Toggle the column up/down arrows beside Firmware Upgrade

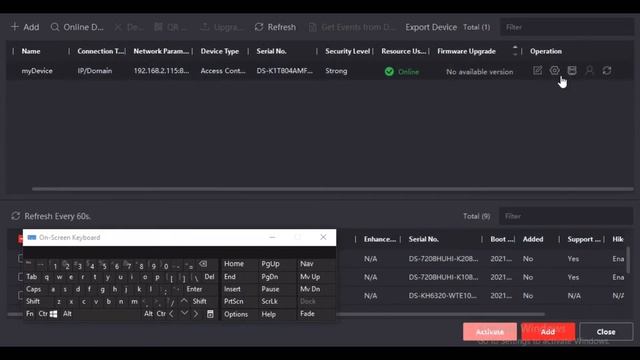coord(515,51)
